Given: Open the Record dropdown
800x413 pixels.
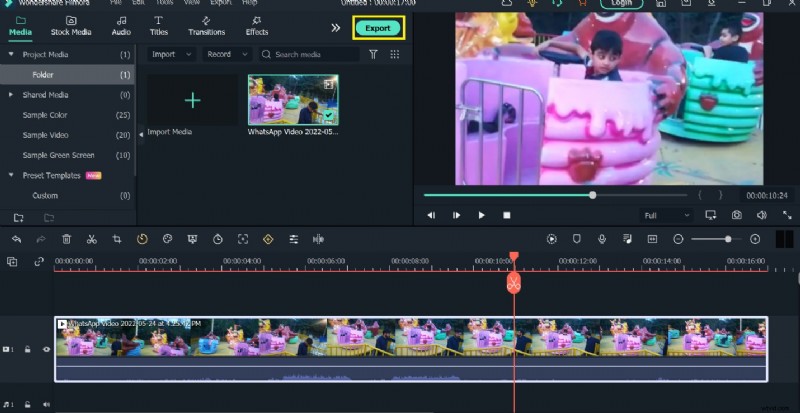Looking at the screenshot, I should coord(227,54).
